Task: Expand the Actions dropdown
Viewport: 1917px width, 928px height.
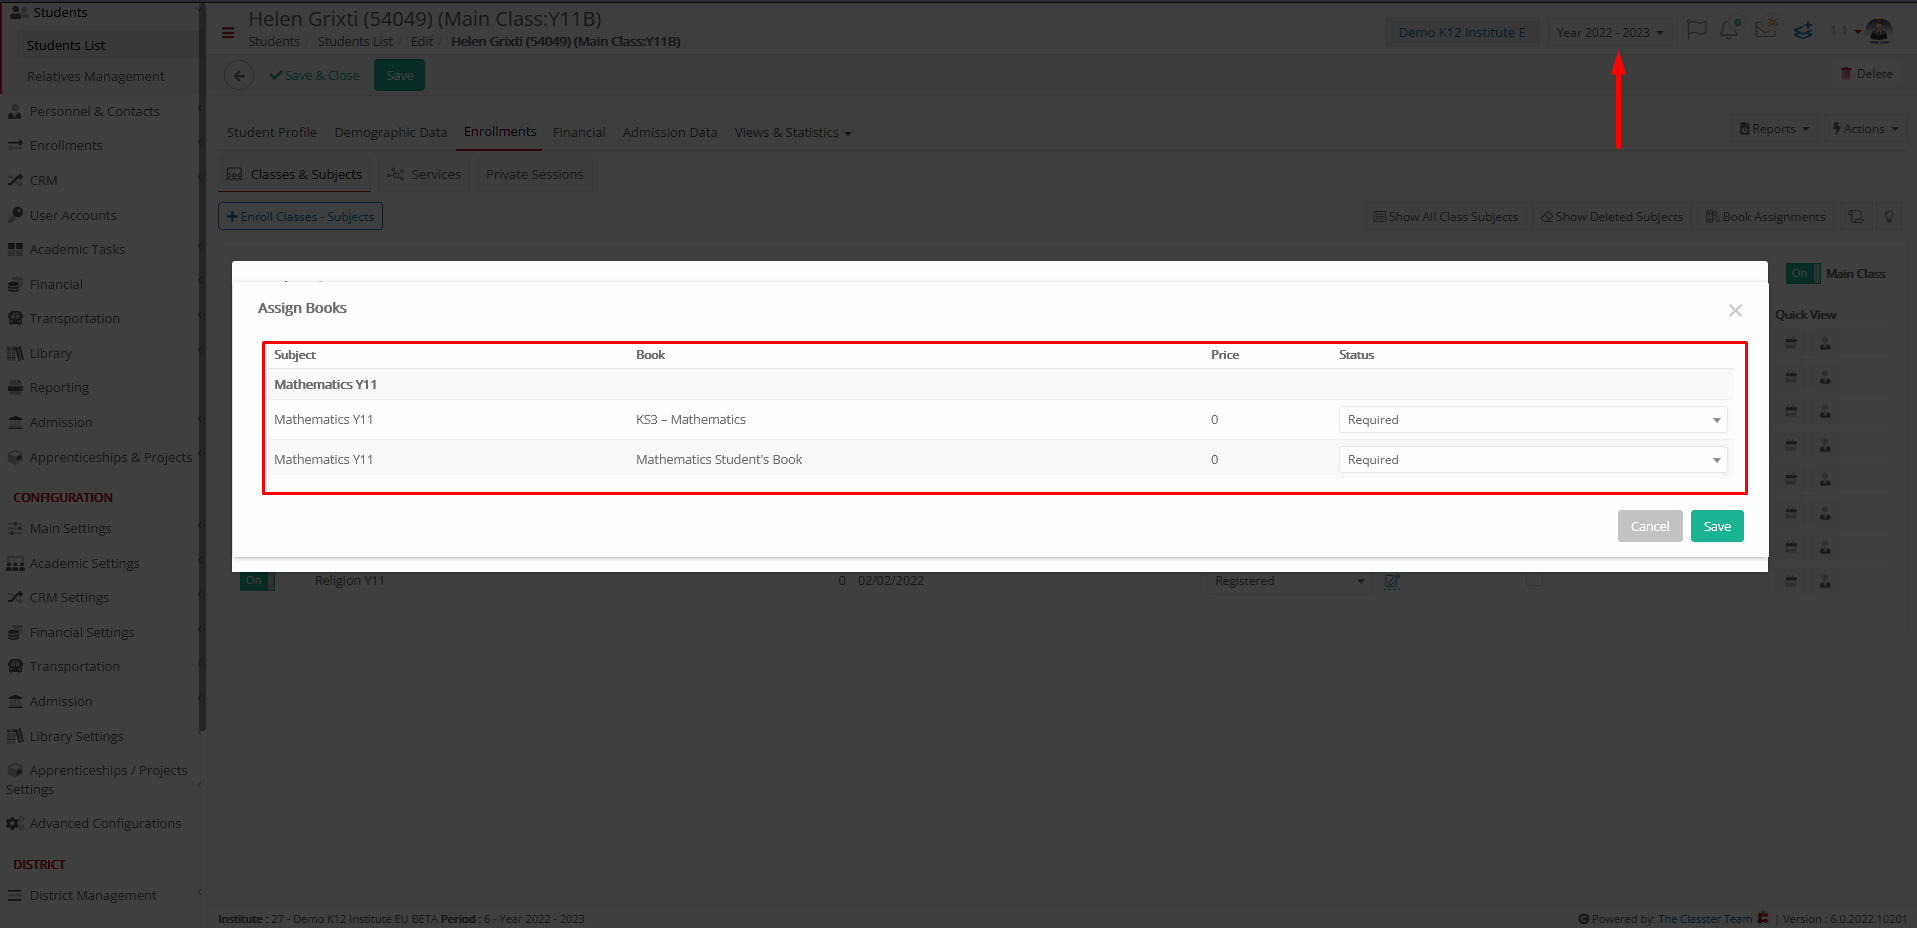Action: click(x=1865, y=129)
